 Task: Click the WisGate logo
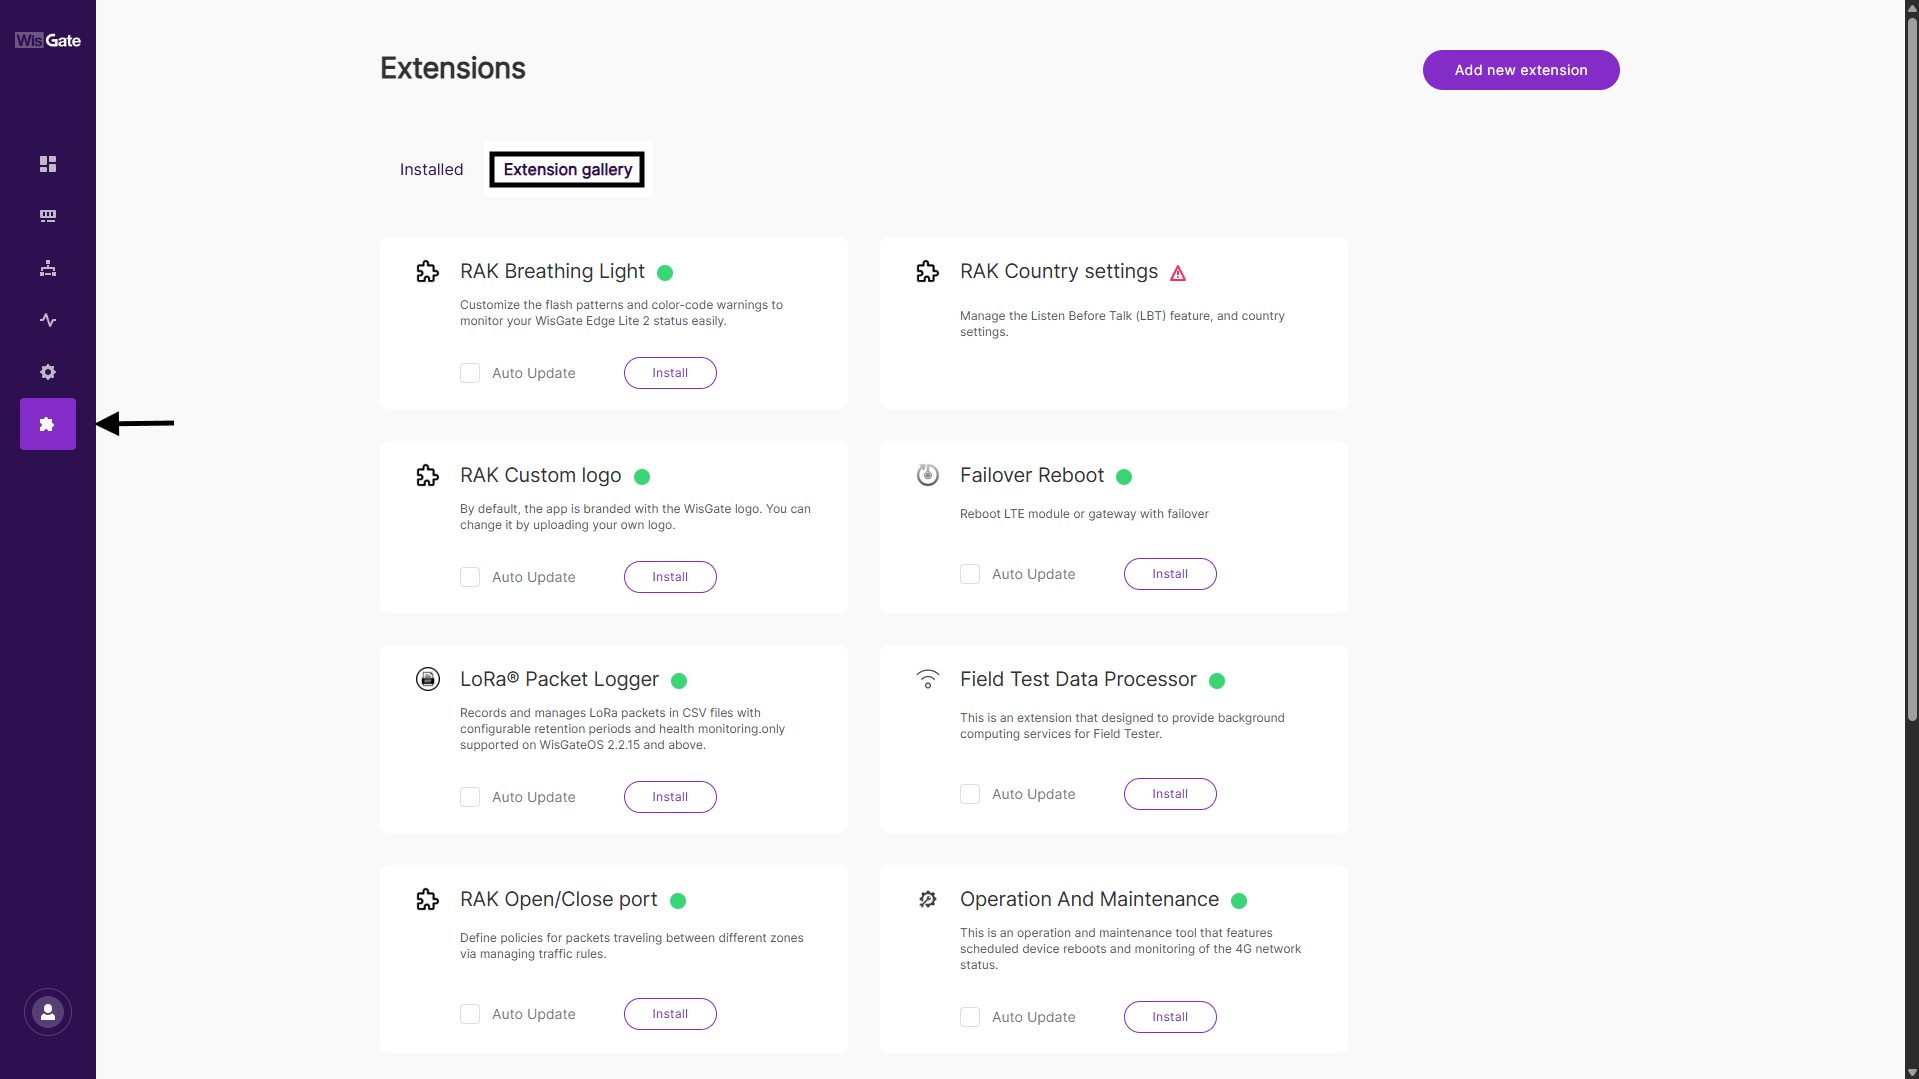[47, 40]
